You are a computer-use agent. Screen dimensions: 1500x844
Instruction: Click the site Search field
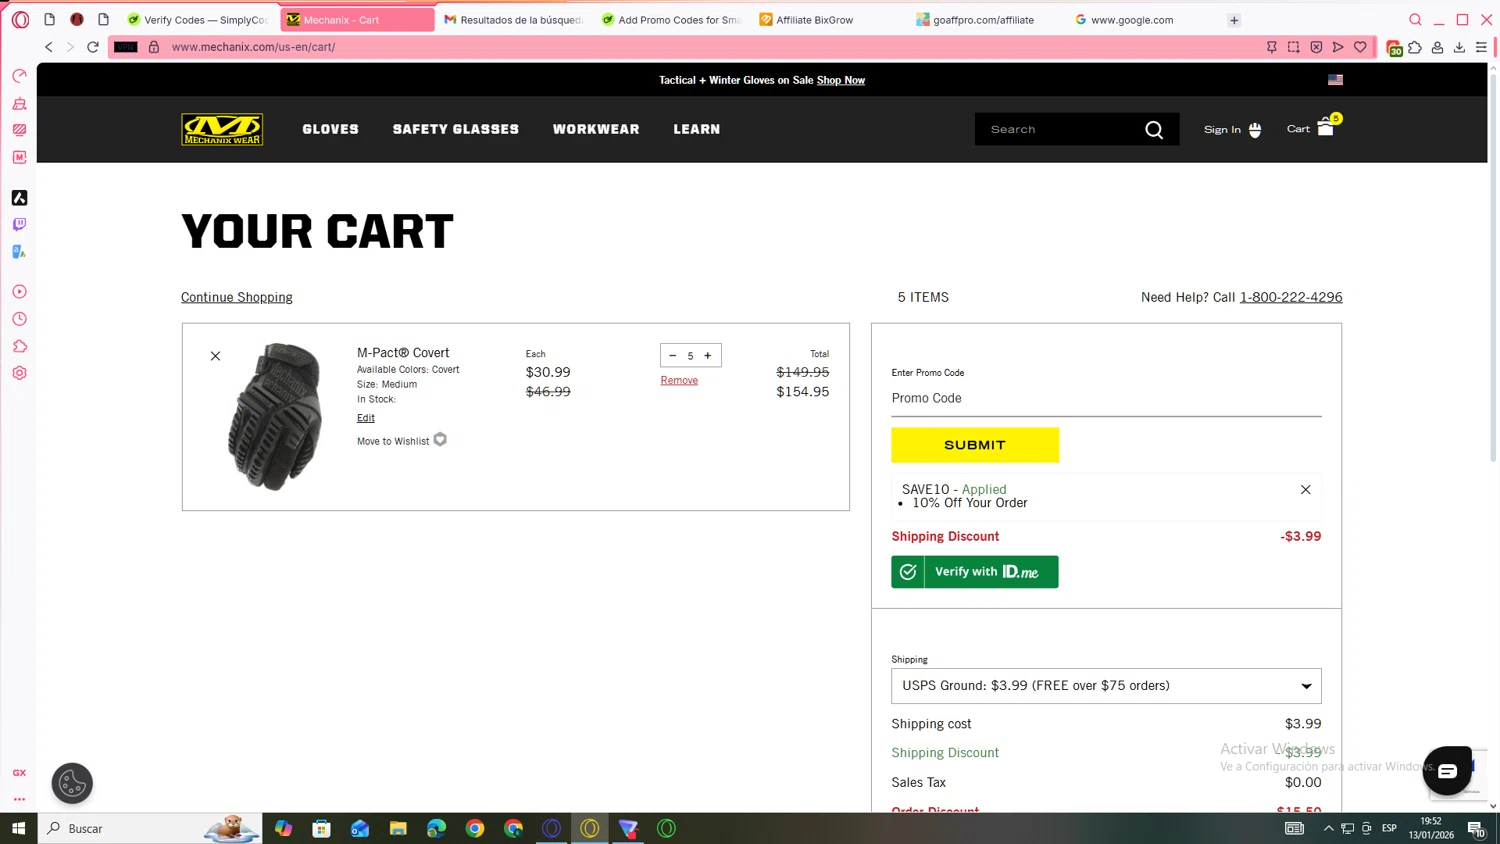(1060, 129)
